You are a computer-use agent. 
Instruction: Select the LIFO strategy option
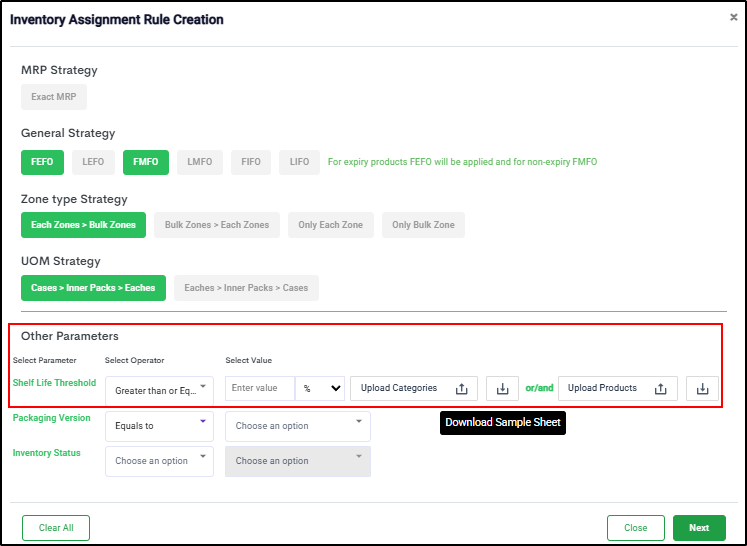(x=299, y=162)
